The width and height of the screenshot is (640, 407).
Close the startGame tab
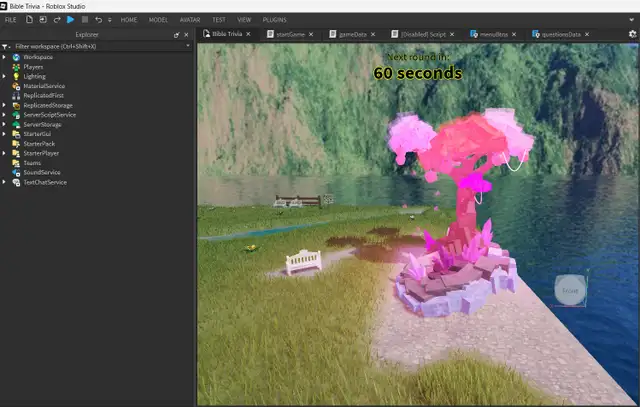click(311, 34)
